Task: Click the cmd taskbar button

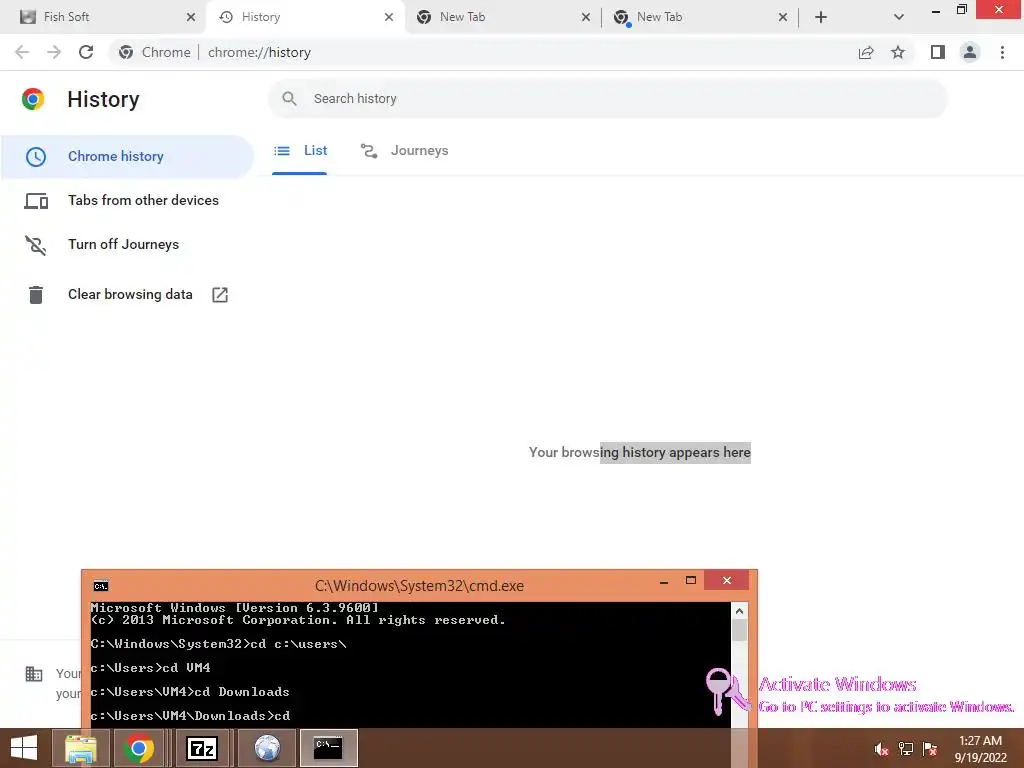Action: (x=328, y=748)
